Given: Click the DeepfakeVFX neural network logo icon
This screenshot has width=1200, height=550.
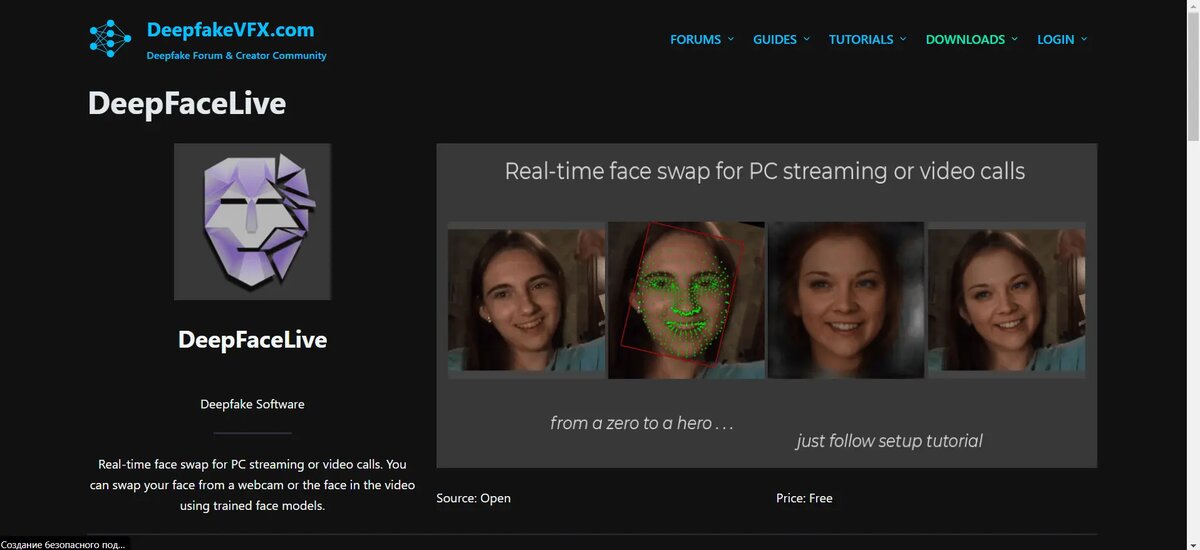Looking at the screenshot, I should [111, 38].
